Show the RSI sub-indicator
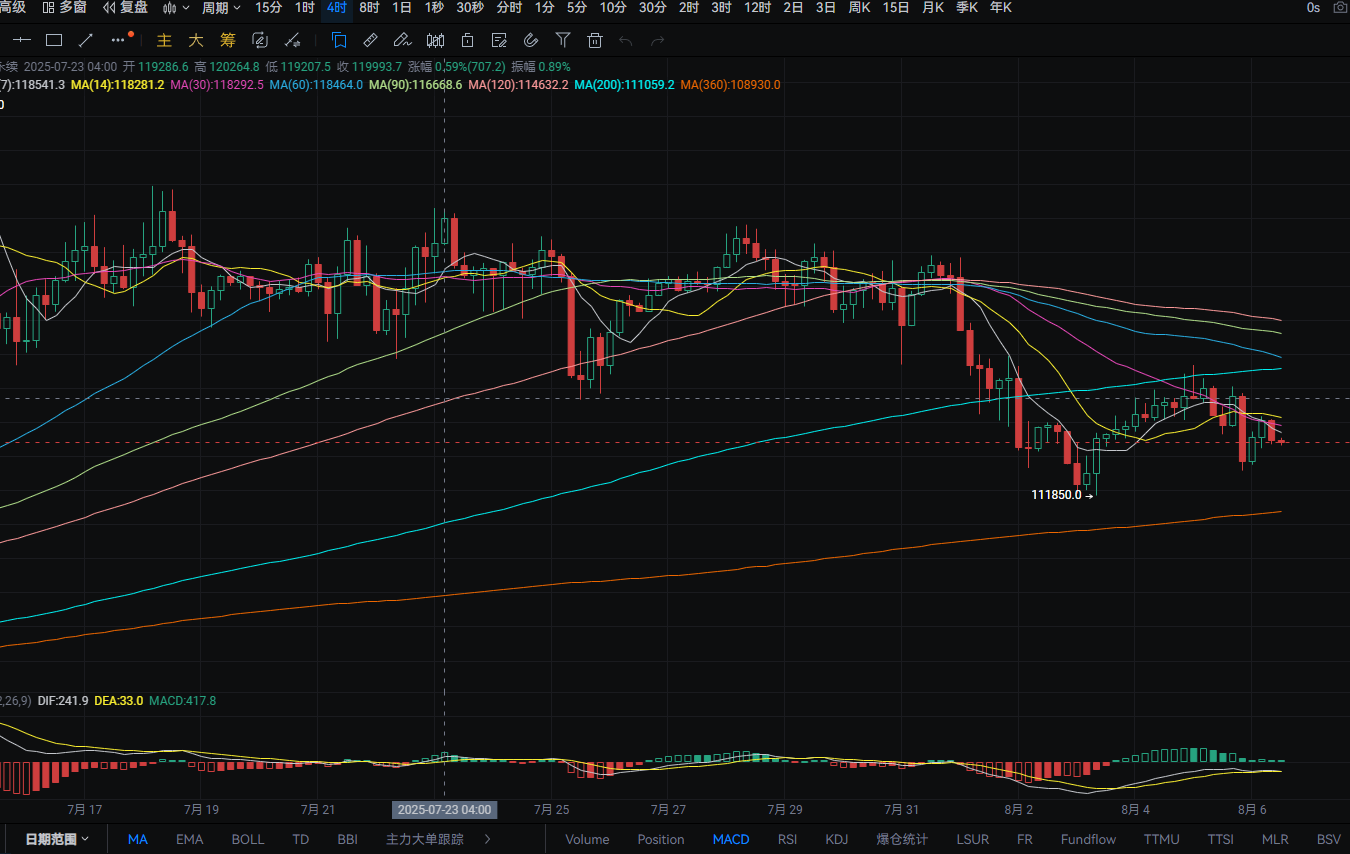Viewport: 1350px width, 854px height. point(788,839)
